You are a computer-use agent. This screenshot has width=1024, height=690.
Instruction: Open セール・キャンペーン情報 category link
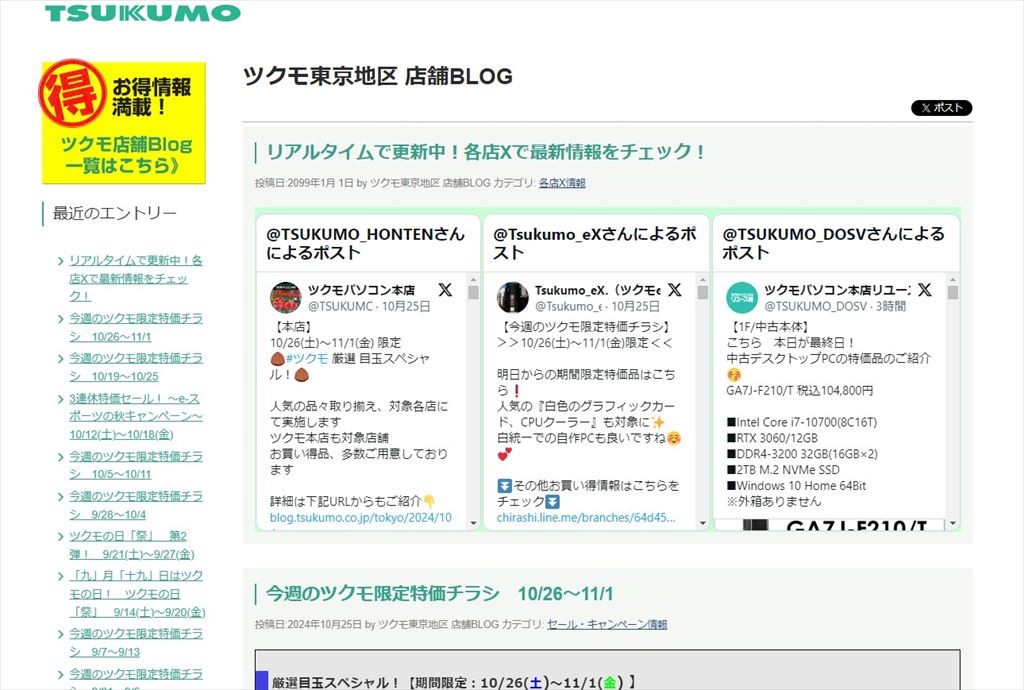click(607, 624)
